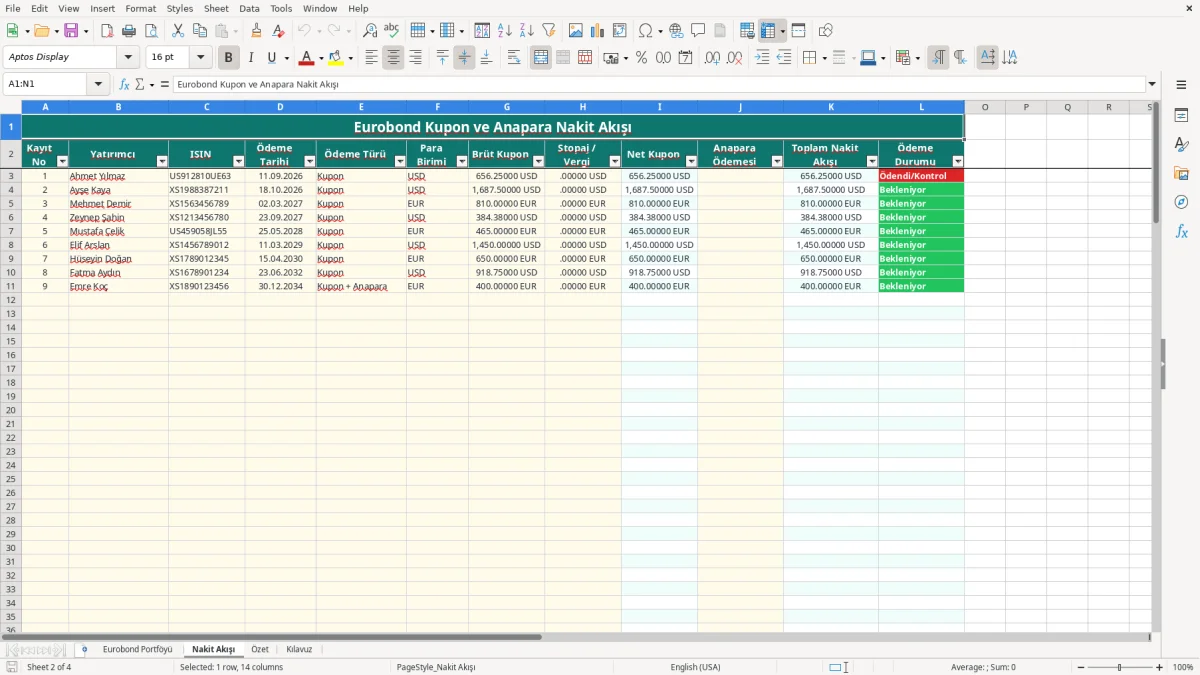Add a decimal place to the number format
1200x675 pixels.
(712, 58)
